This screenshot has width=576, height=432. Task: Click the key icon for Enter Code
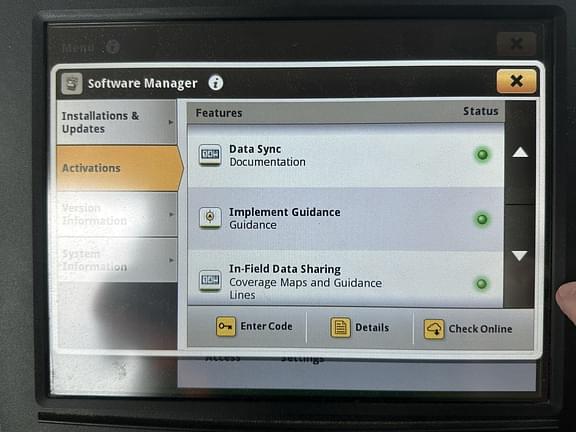coord(226,326)
